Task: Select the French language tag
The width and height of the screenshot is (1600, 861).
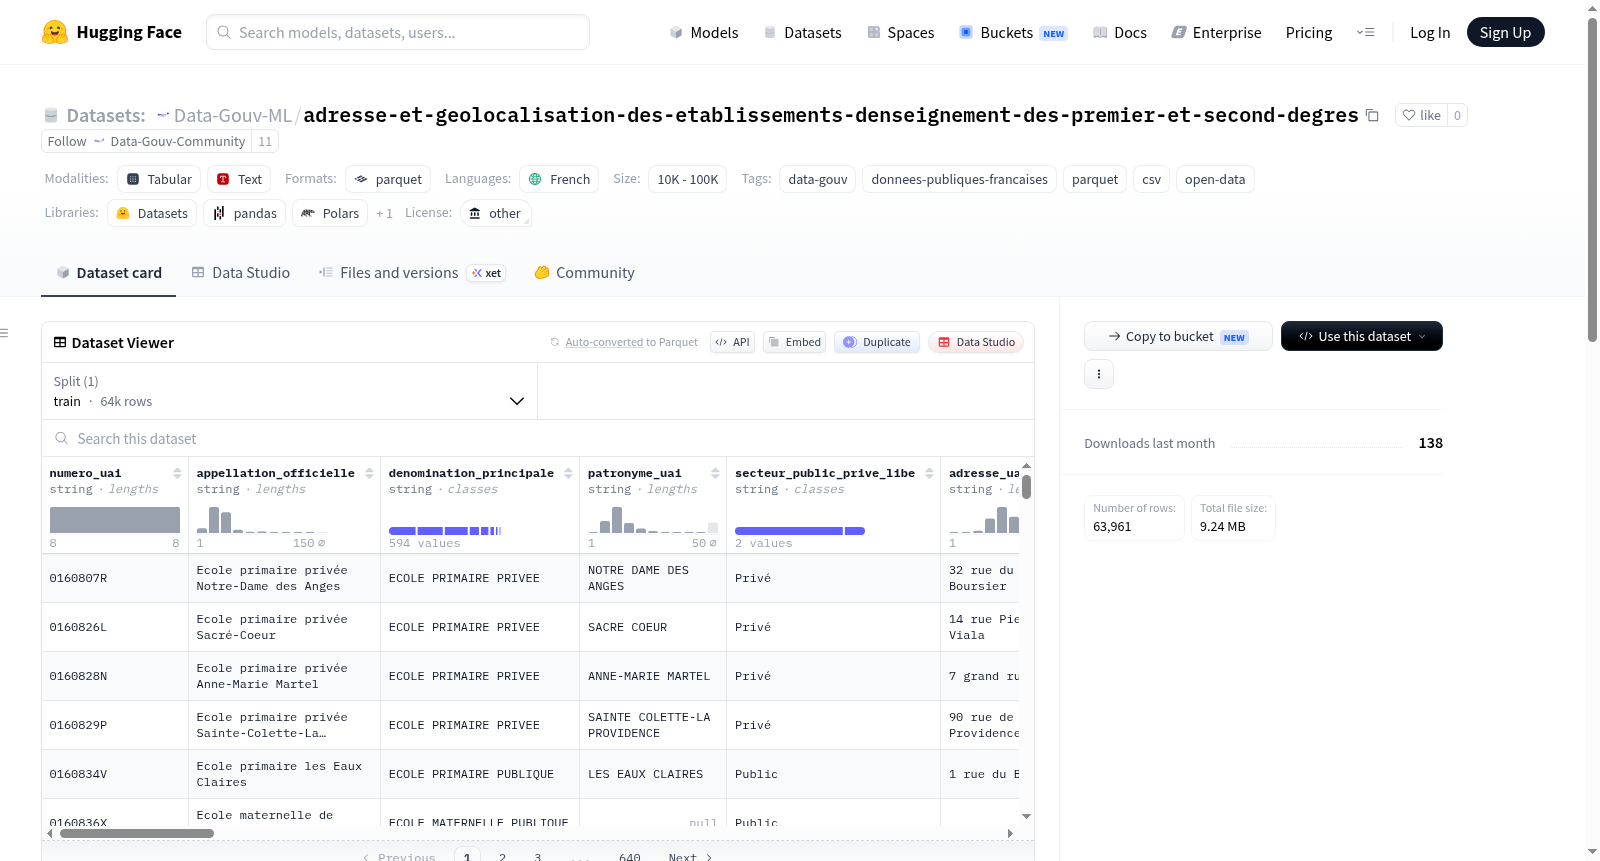Action: pos(559,179)
